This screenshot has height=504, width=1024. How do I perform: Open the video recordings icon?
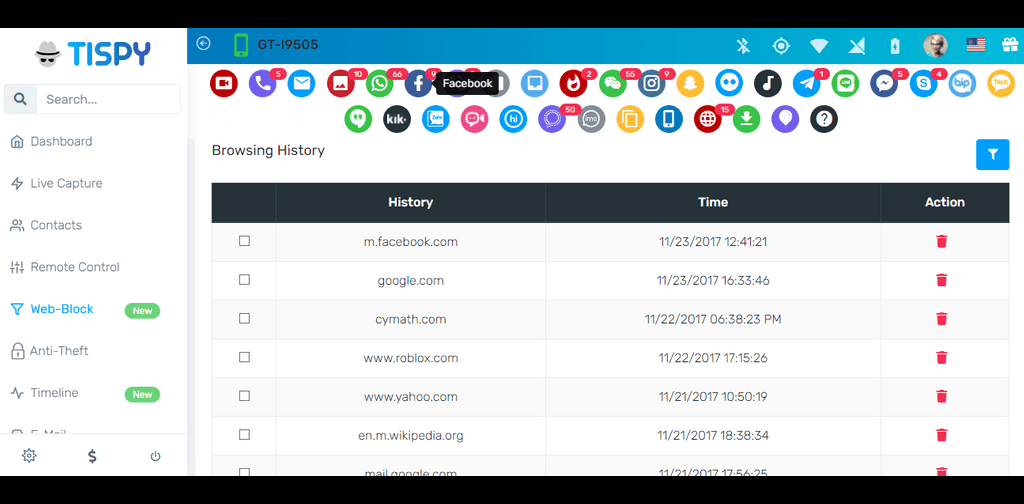[x=223, y=84]
